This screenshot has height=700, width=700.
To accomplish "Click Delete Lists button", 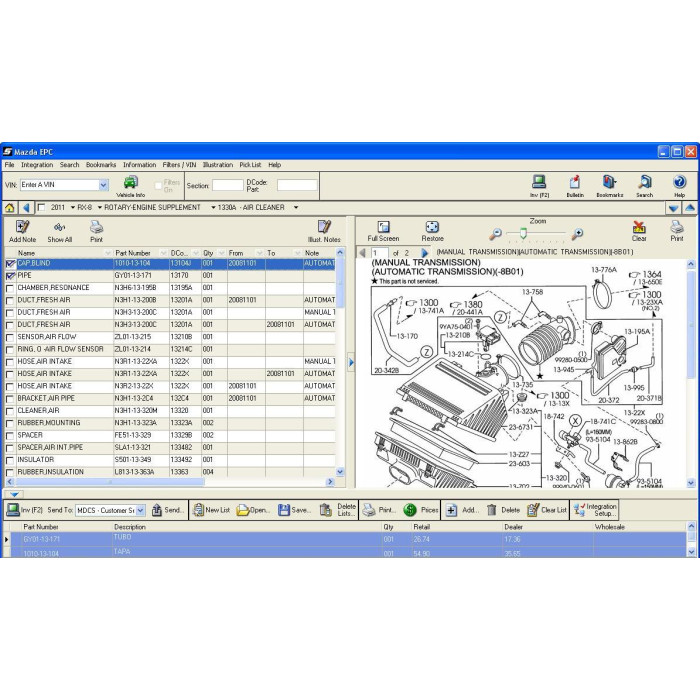I will pos(338,510).
